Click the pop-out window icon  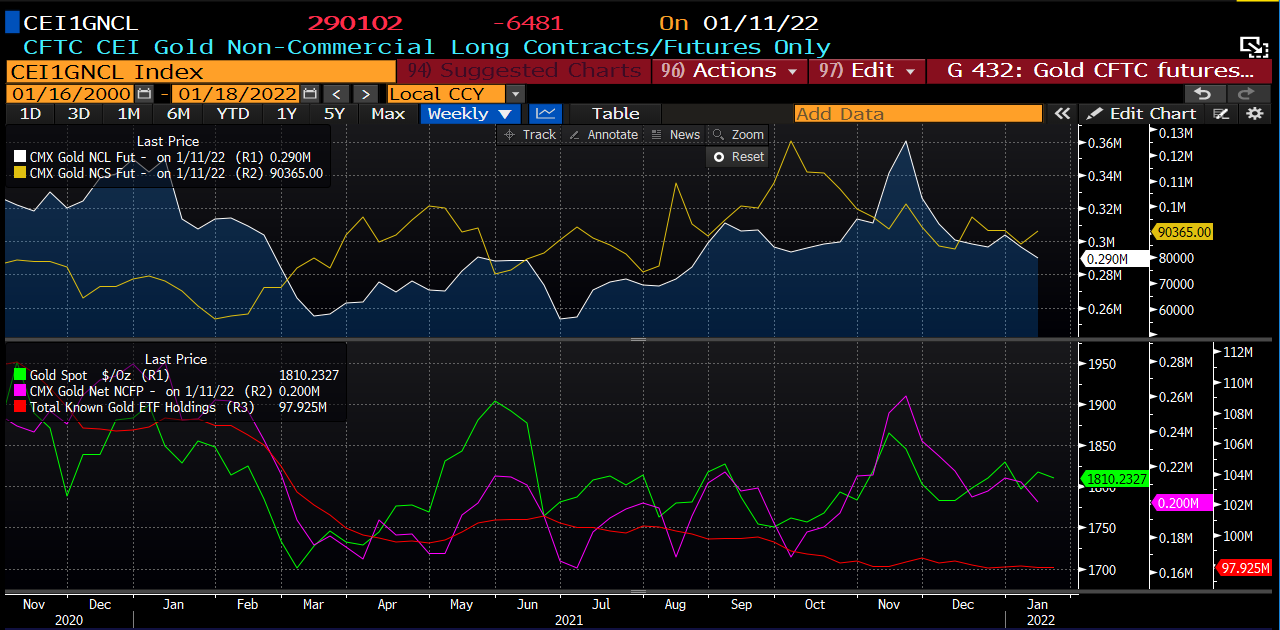click(x=1252, y=46)
